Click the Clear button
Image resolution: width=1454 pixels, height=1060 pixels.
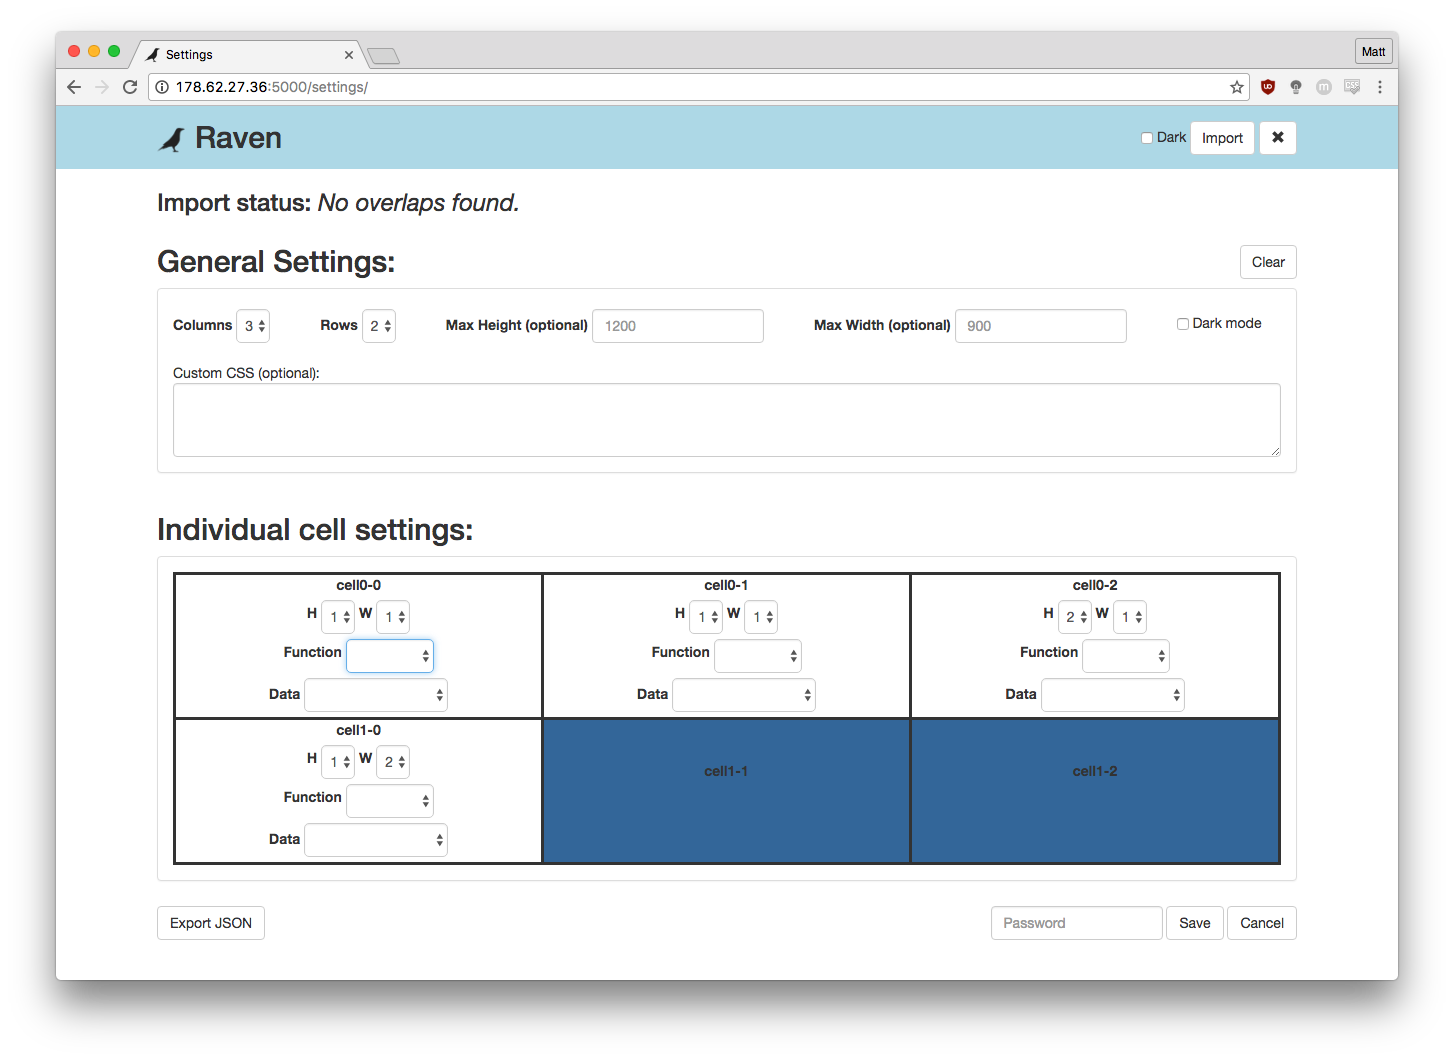click(x=1268, y=262)
